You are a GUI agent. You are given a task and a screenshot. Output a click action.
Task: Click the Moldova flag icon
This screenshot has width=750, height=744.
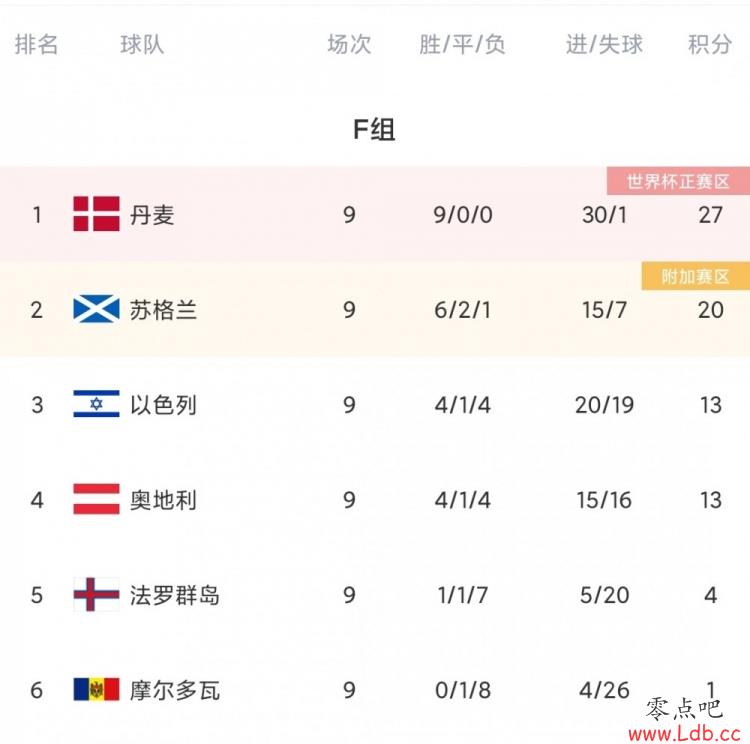[x=96, y=689]
